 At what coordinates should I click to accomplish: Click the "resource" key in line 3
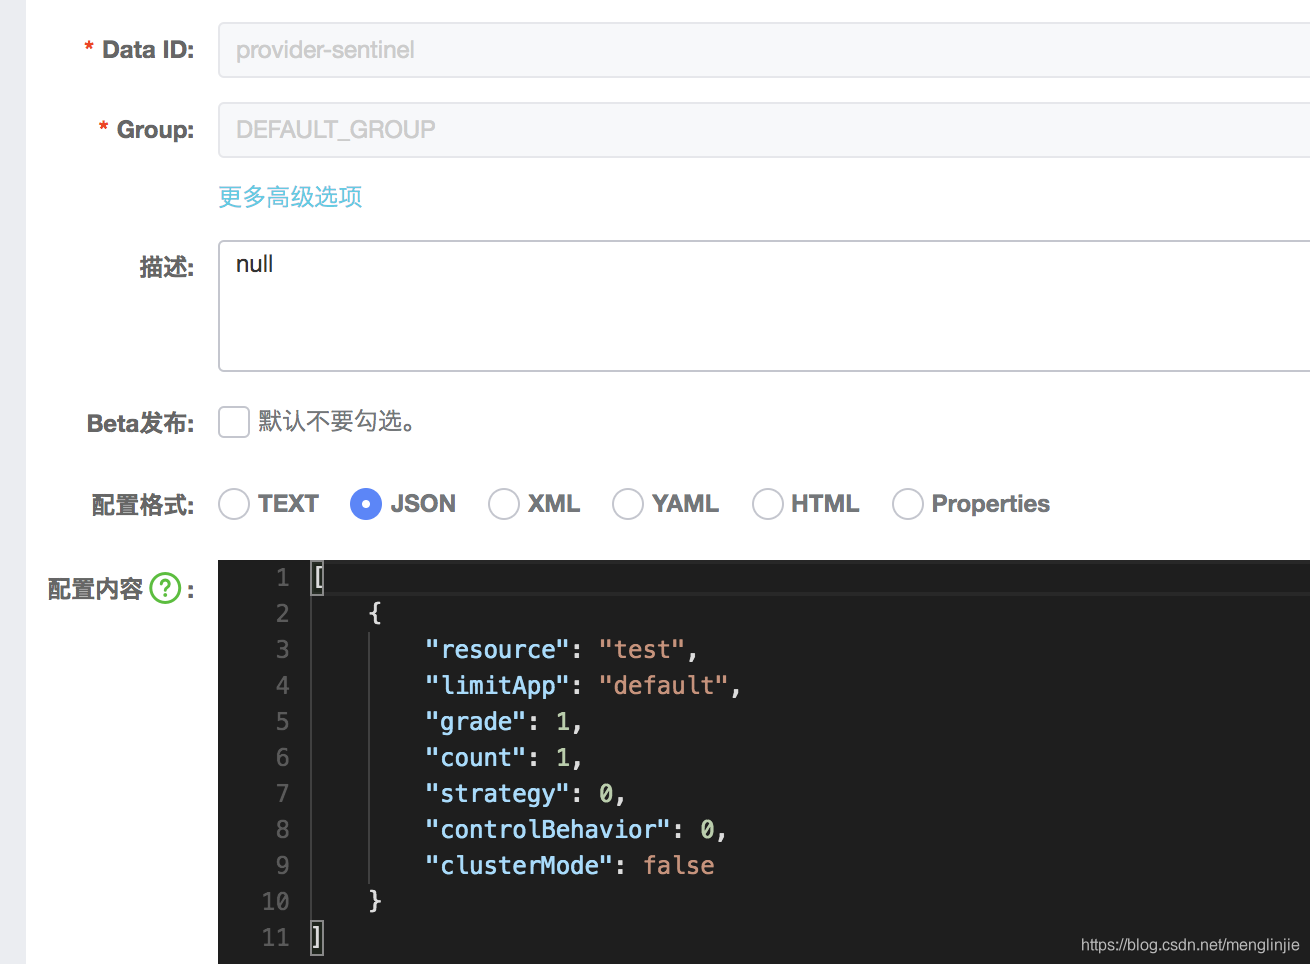point(497,650)
